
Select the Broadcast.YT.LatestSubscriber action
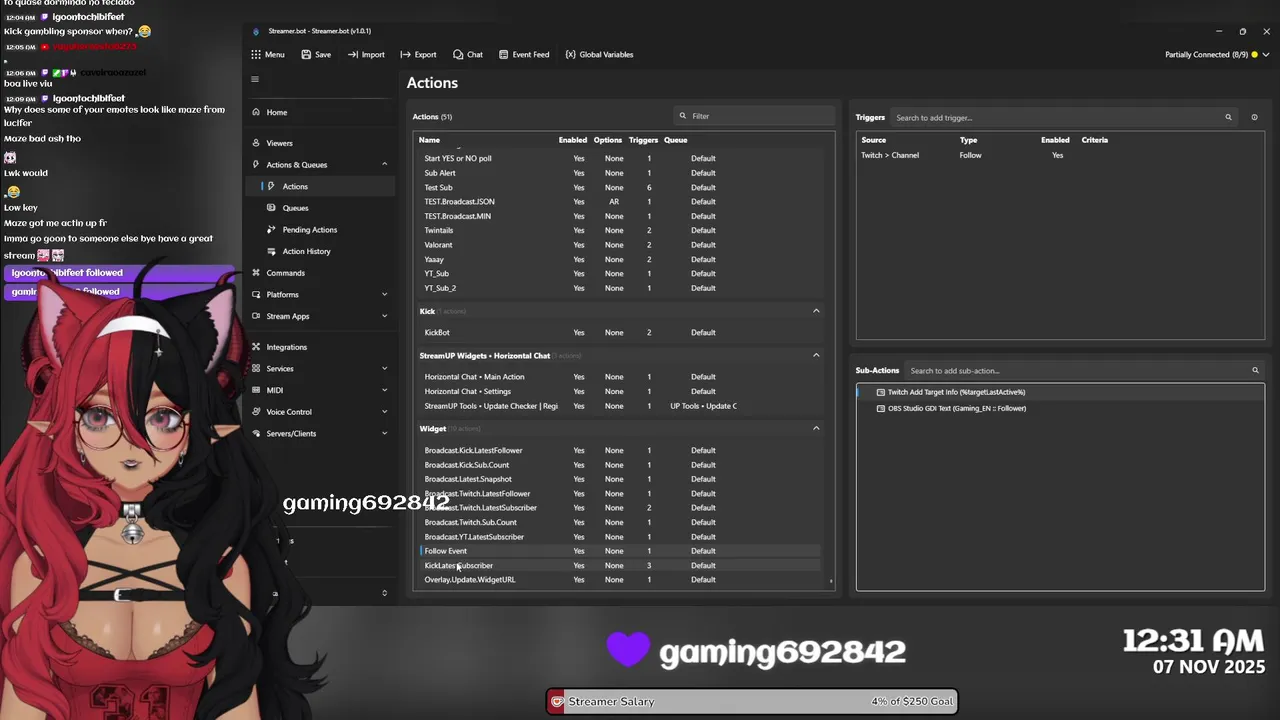click(620, 537)
